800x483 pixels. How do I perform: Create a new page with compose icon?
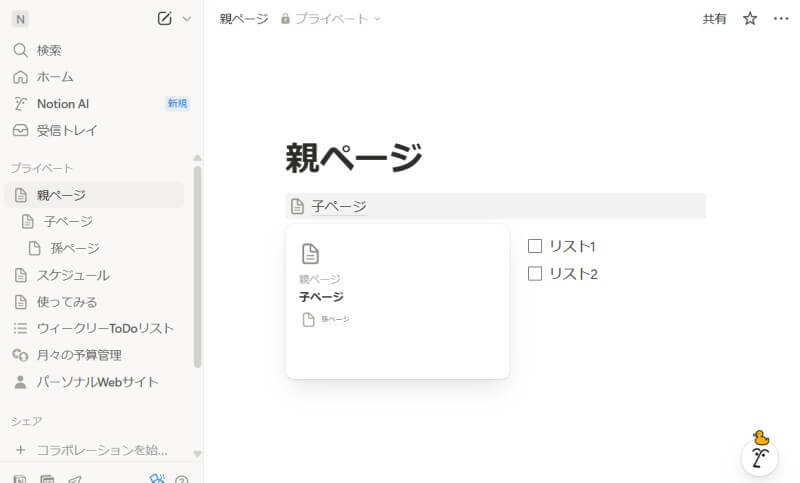point(164,19)
